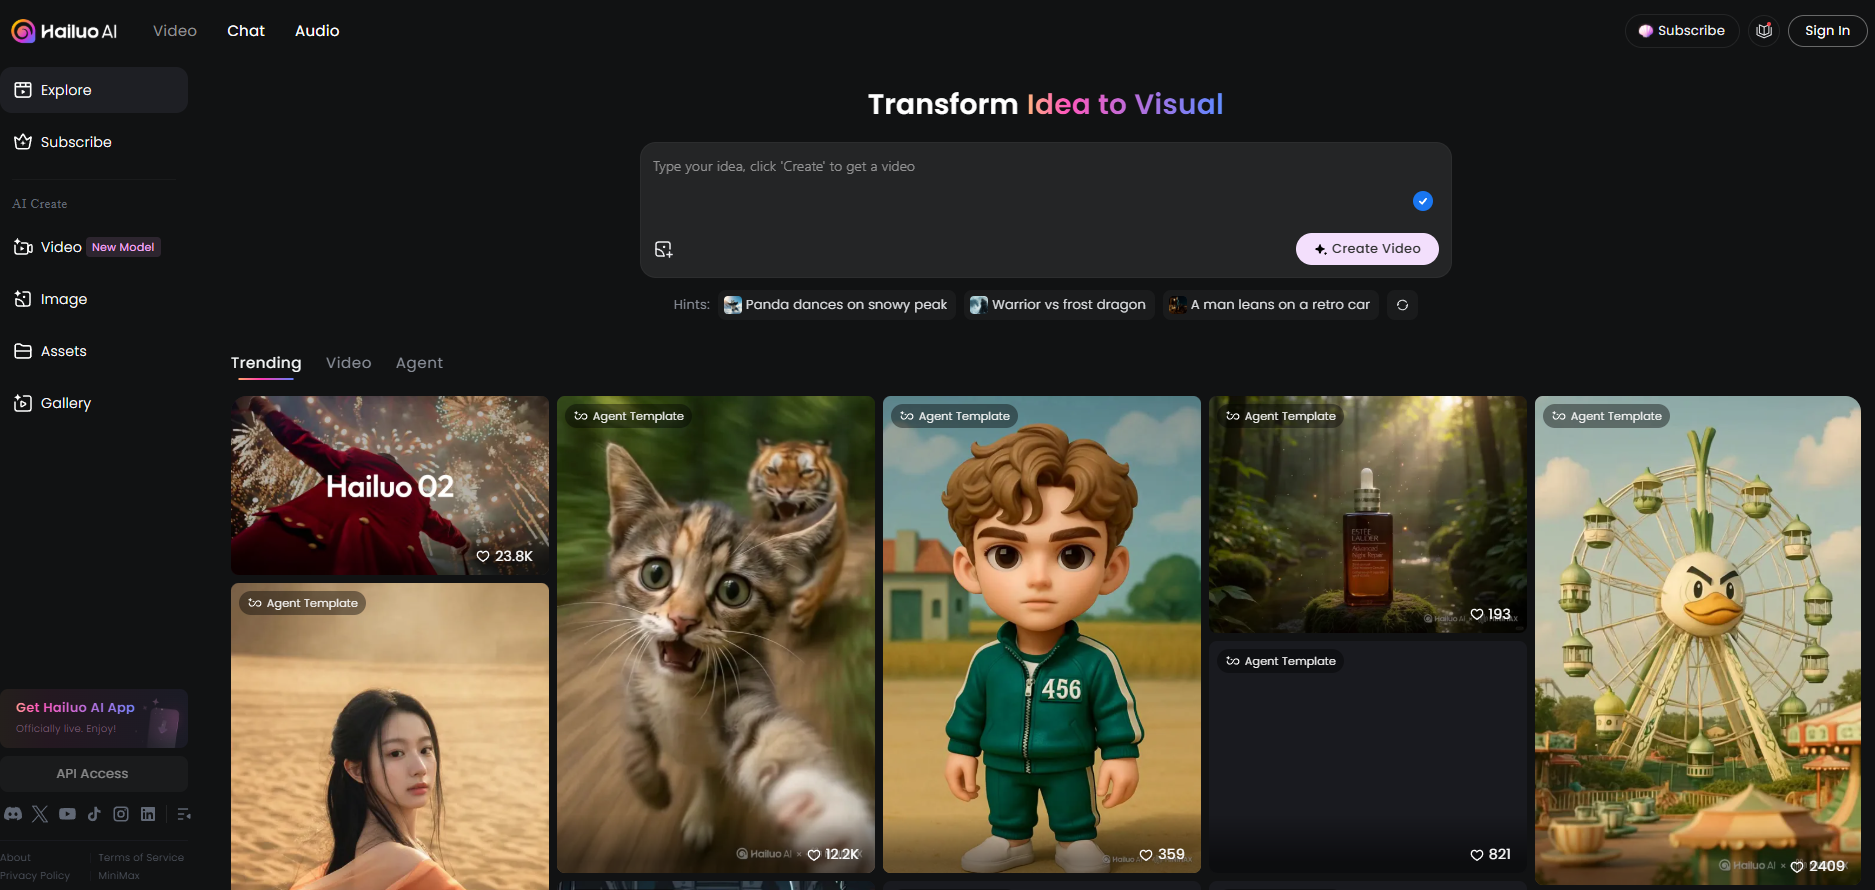This screenshot has width=1875, height=890.
Task: Open Assets in the sidebar
Action: [x=94, y=351]
